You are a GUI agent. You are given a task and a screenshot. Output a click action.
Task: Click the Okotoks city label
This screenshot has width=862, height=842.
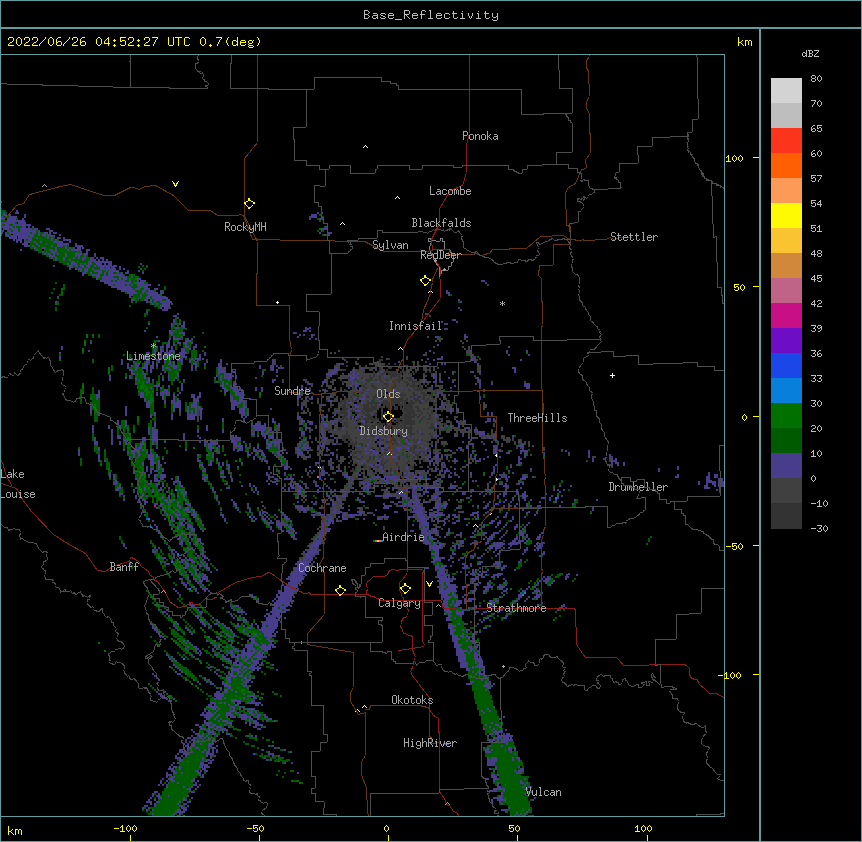(412, 700)
